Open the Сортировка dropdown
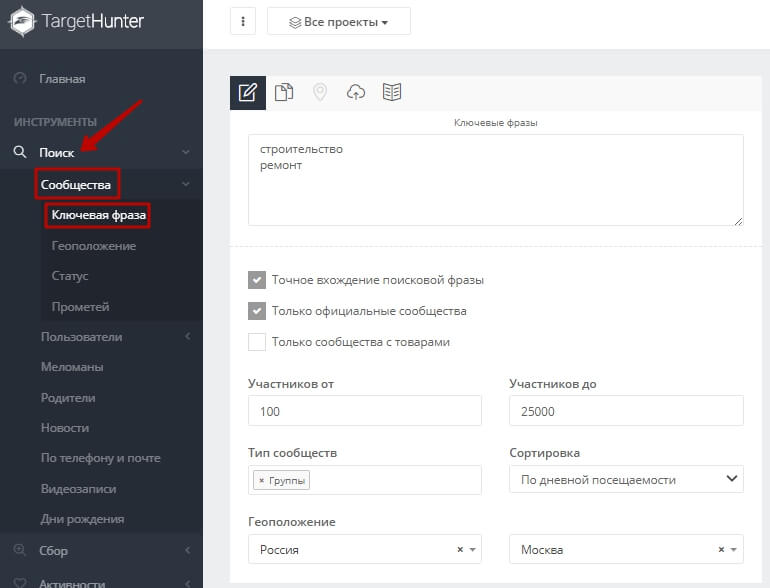This screenshot has width=770, height=588. (626, 479)
